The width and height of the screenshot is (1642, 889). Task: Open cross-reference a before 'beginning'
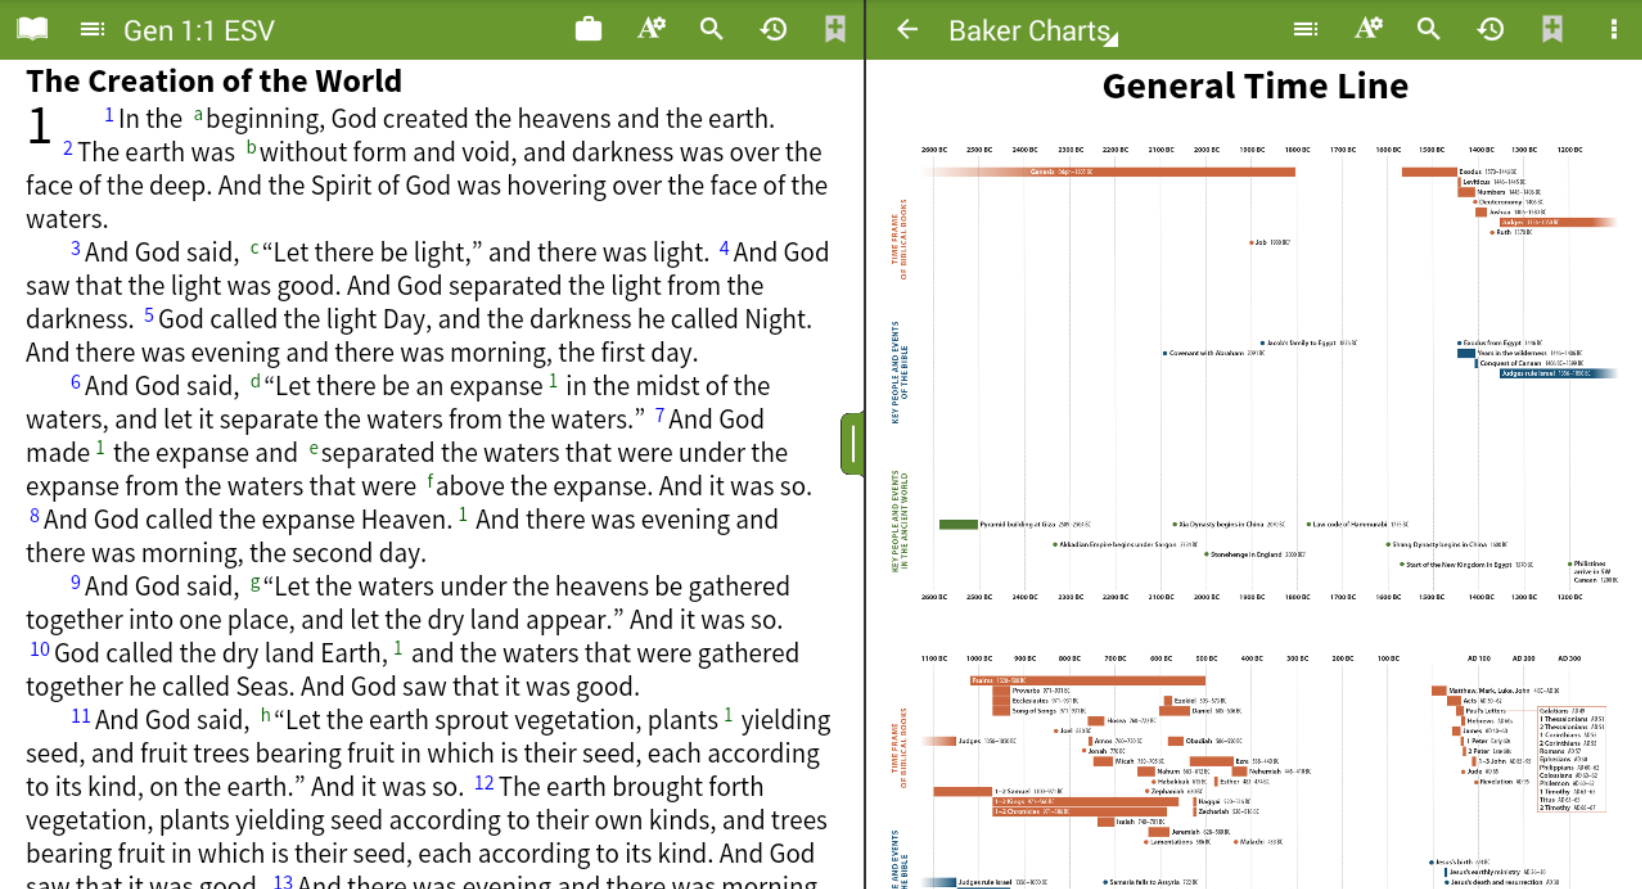[x=198, y=115]
